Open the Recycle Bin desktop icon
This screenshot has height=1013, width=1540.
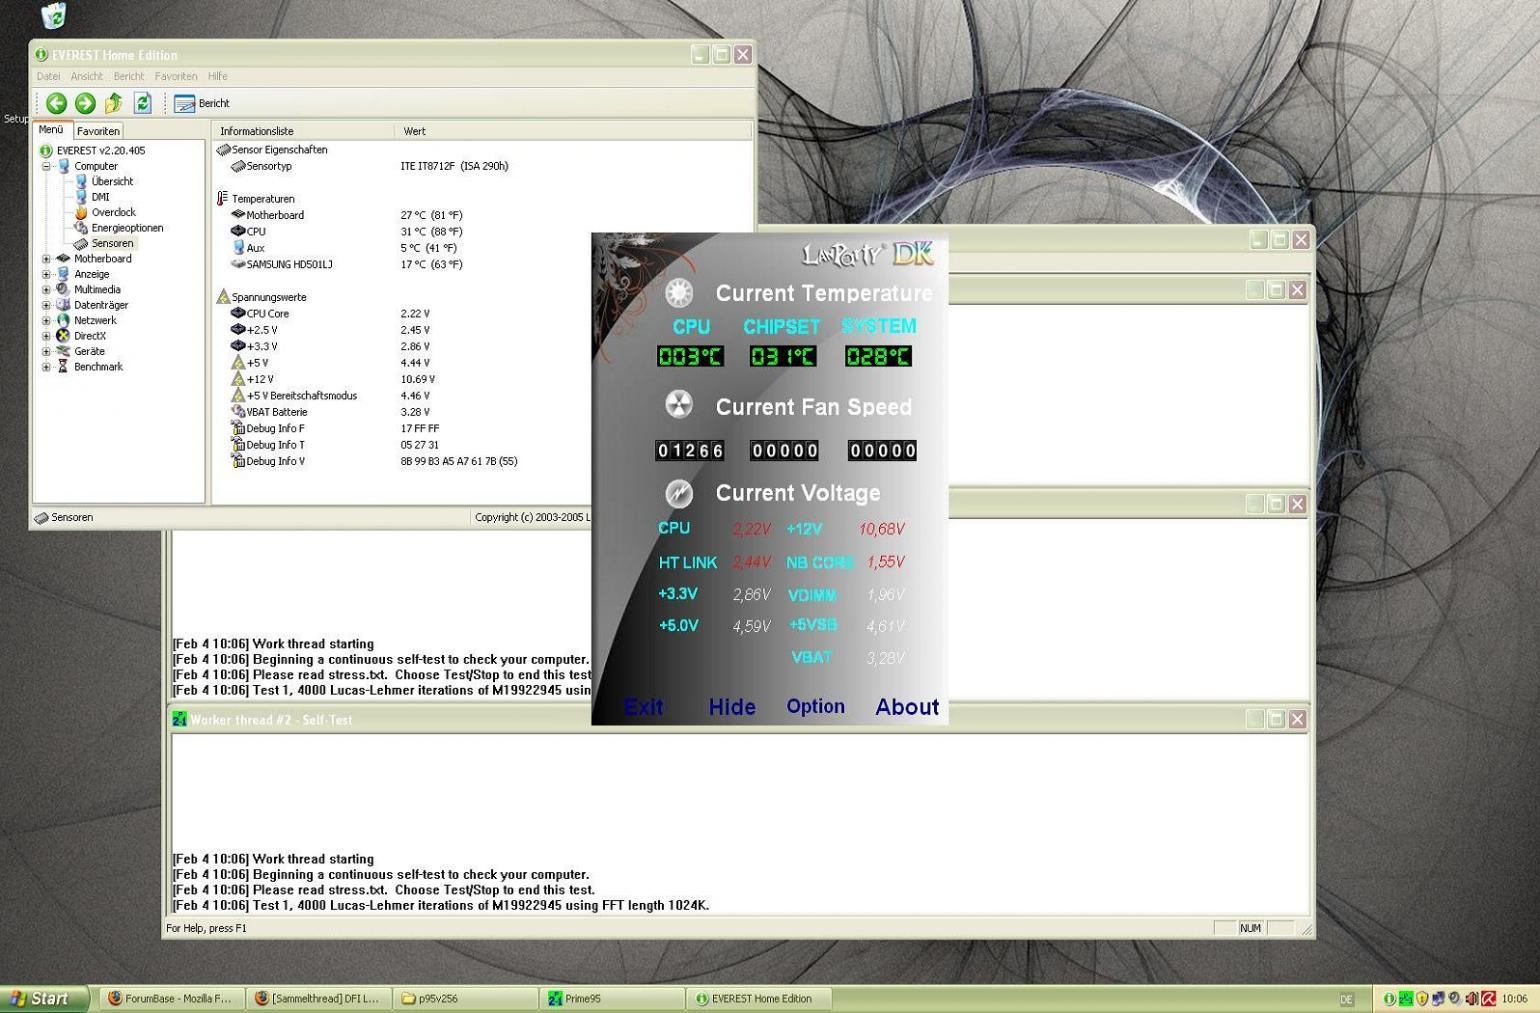tap(54, 15)
